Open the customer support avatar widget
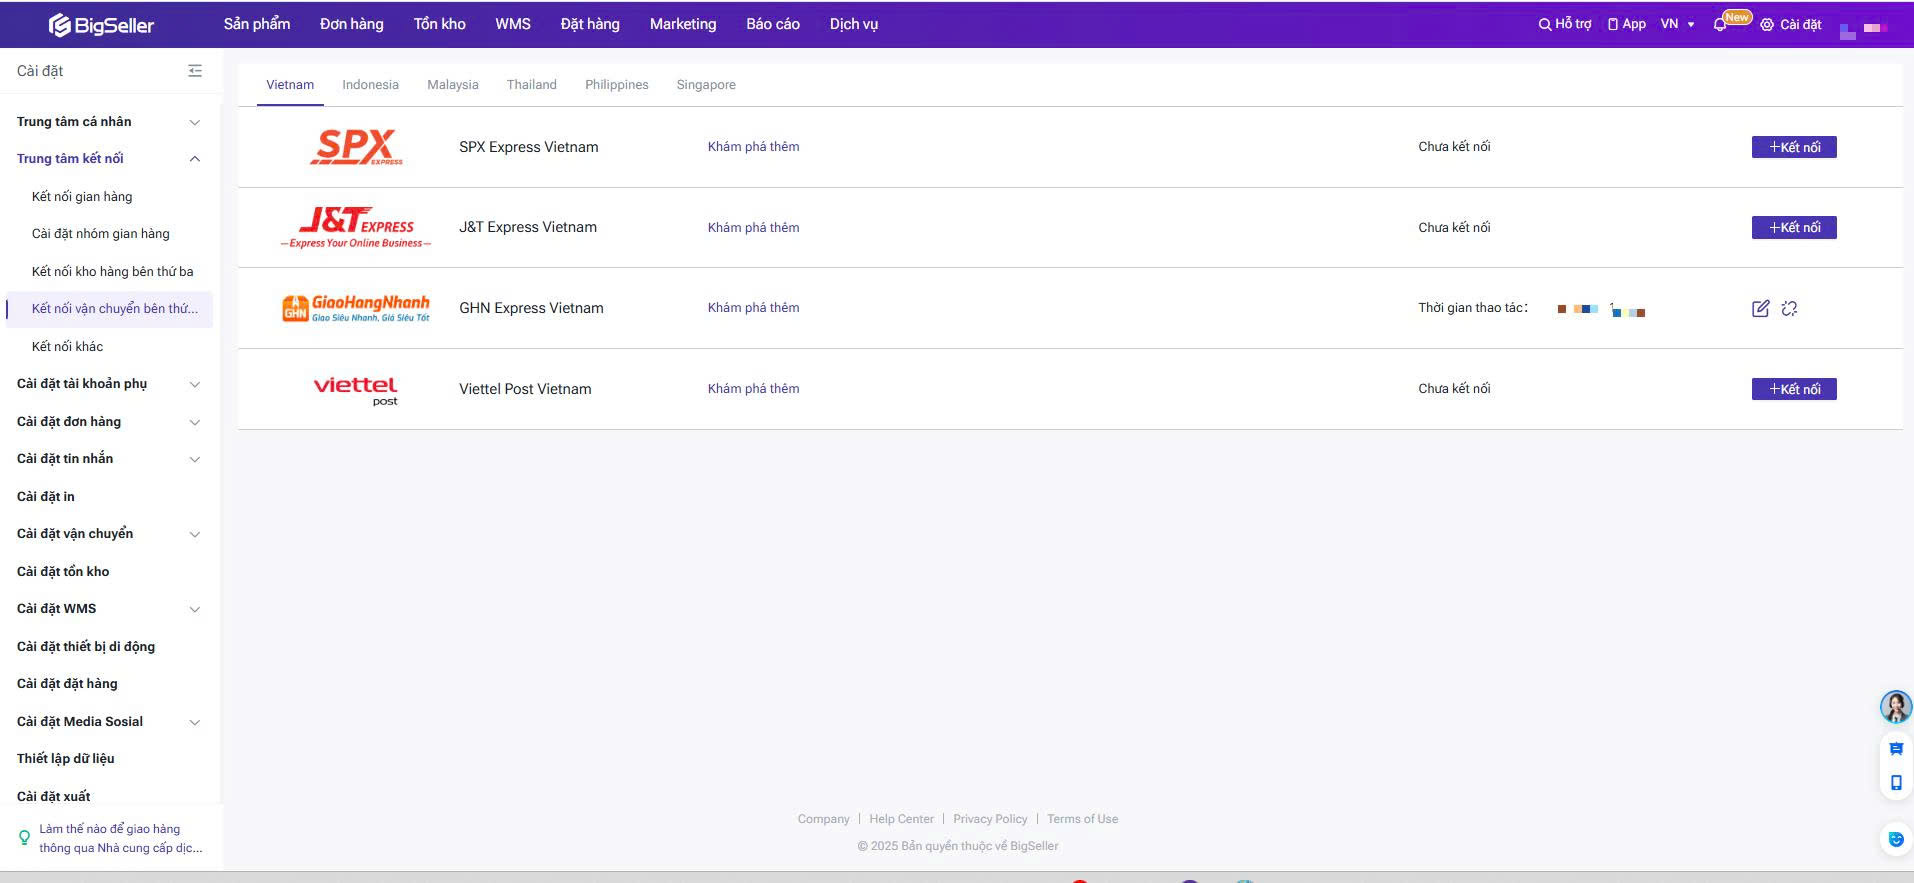This screenshot has width=1914, height=883. click(x=1895, y=707)
